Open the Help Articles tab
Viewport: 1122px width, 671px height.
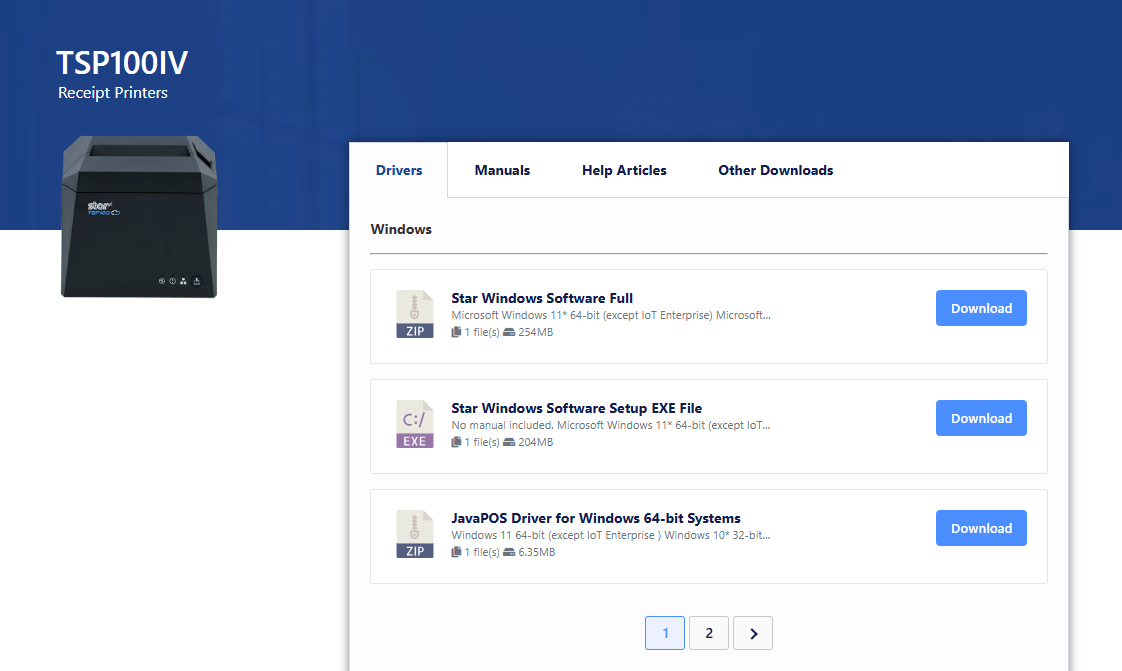[x=624, y=170]
